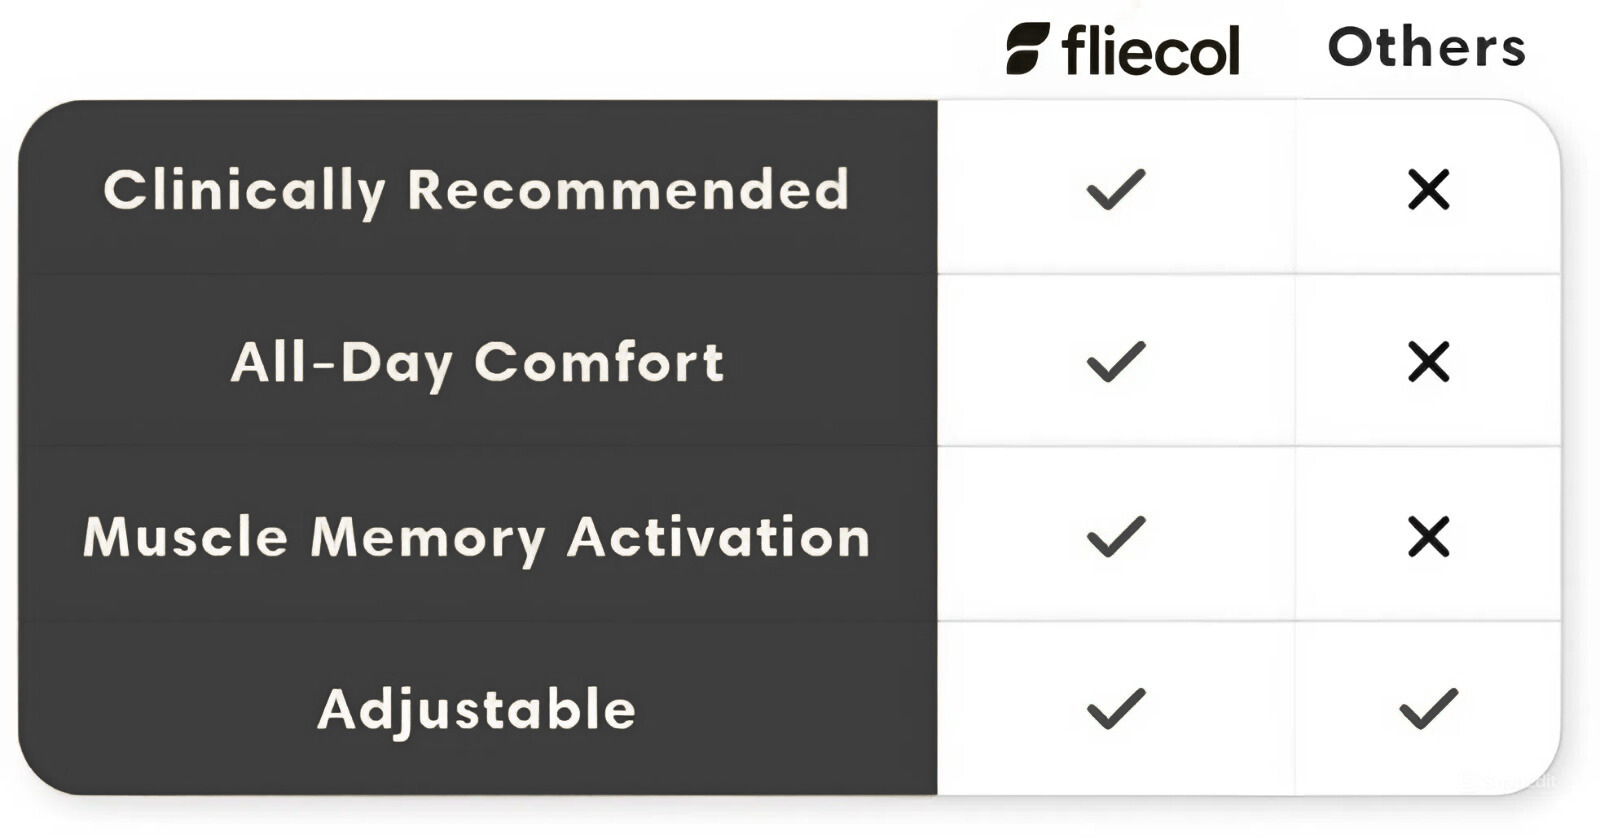
Task: Click fliecol checkmark for Clinically Recommended
Action: click(1116, 189)
